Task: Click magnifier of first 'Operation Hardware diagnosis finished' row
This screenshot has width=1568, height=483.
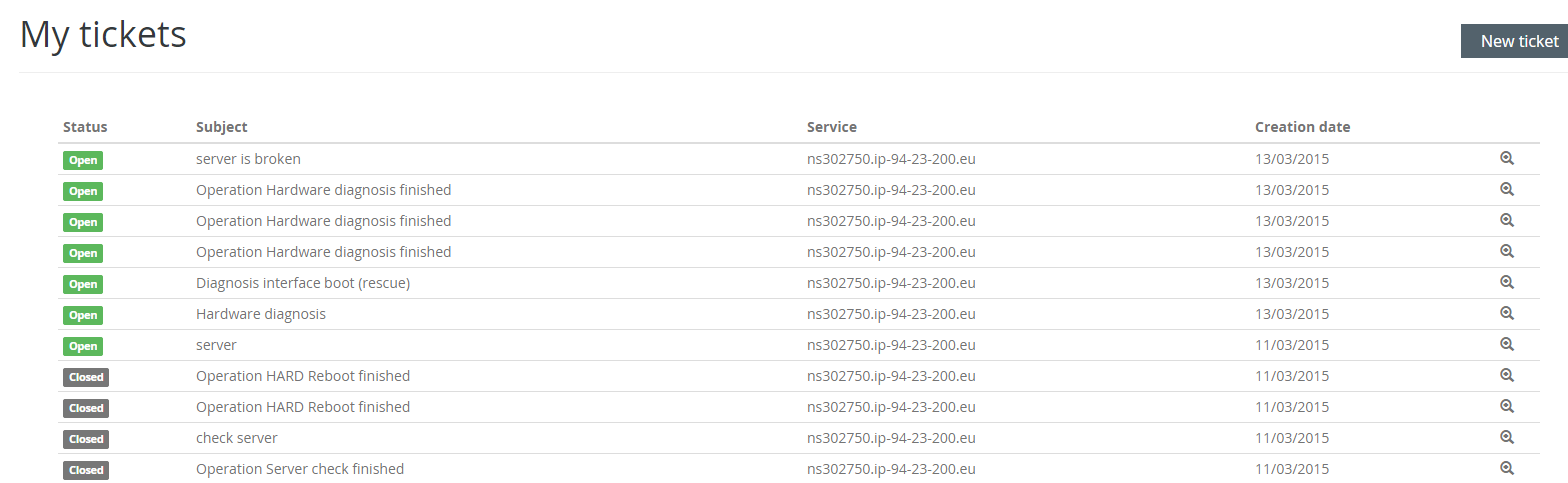Action: (x=1507, y=189)
